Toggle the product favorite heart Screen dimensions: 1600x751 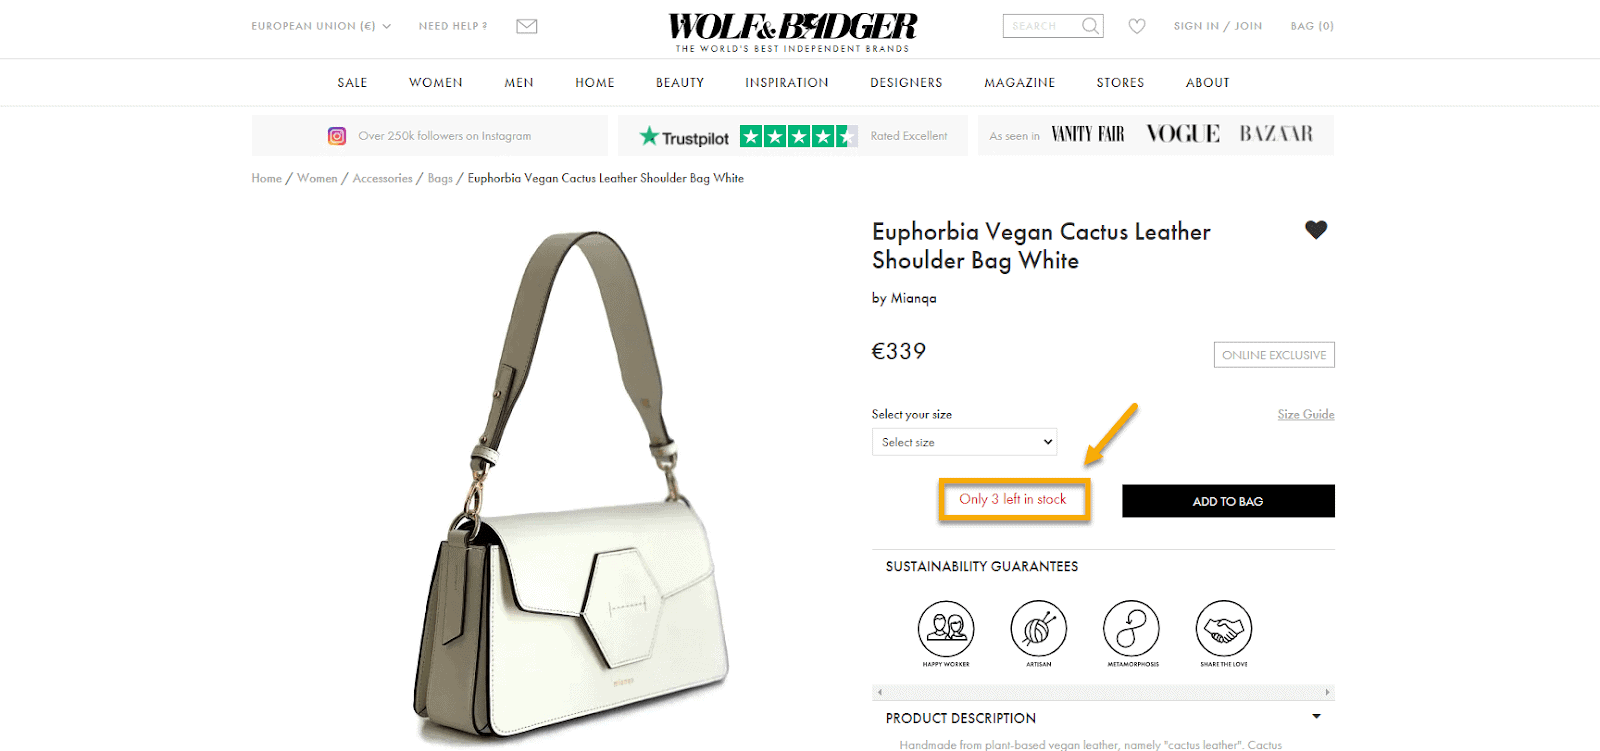(1316, 230)
